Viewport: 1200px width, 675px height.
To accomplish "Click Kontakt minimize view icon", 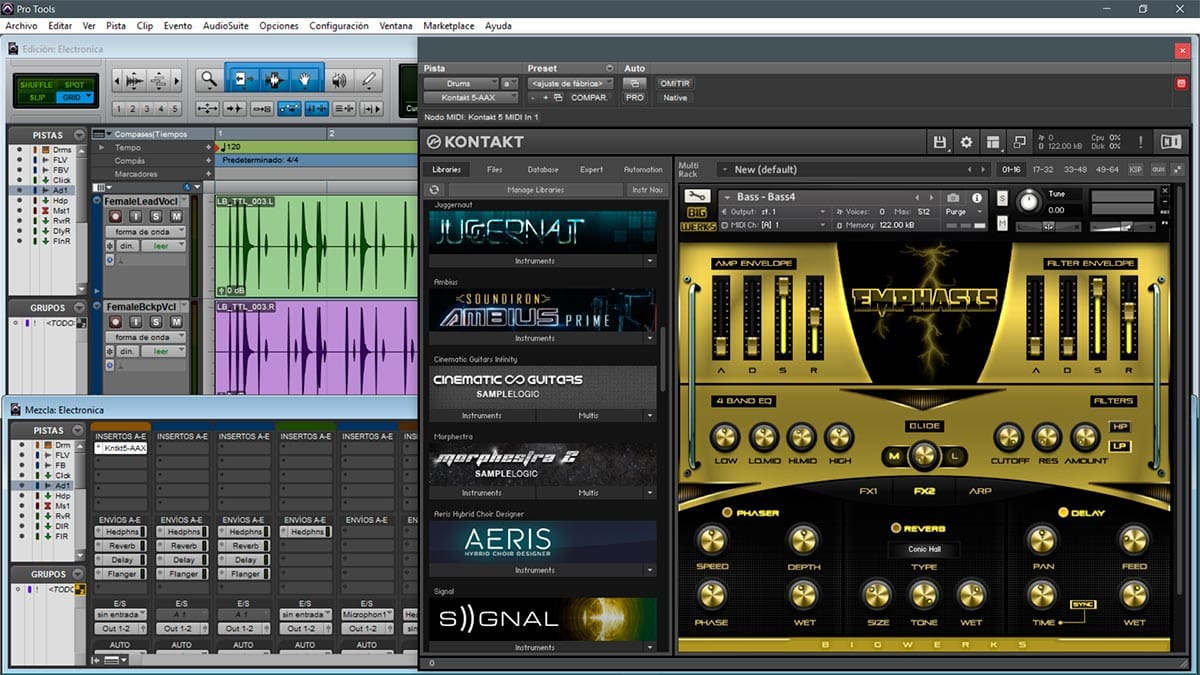I will click(x=1018, y=143).
